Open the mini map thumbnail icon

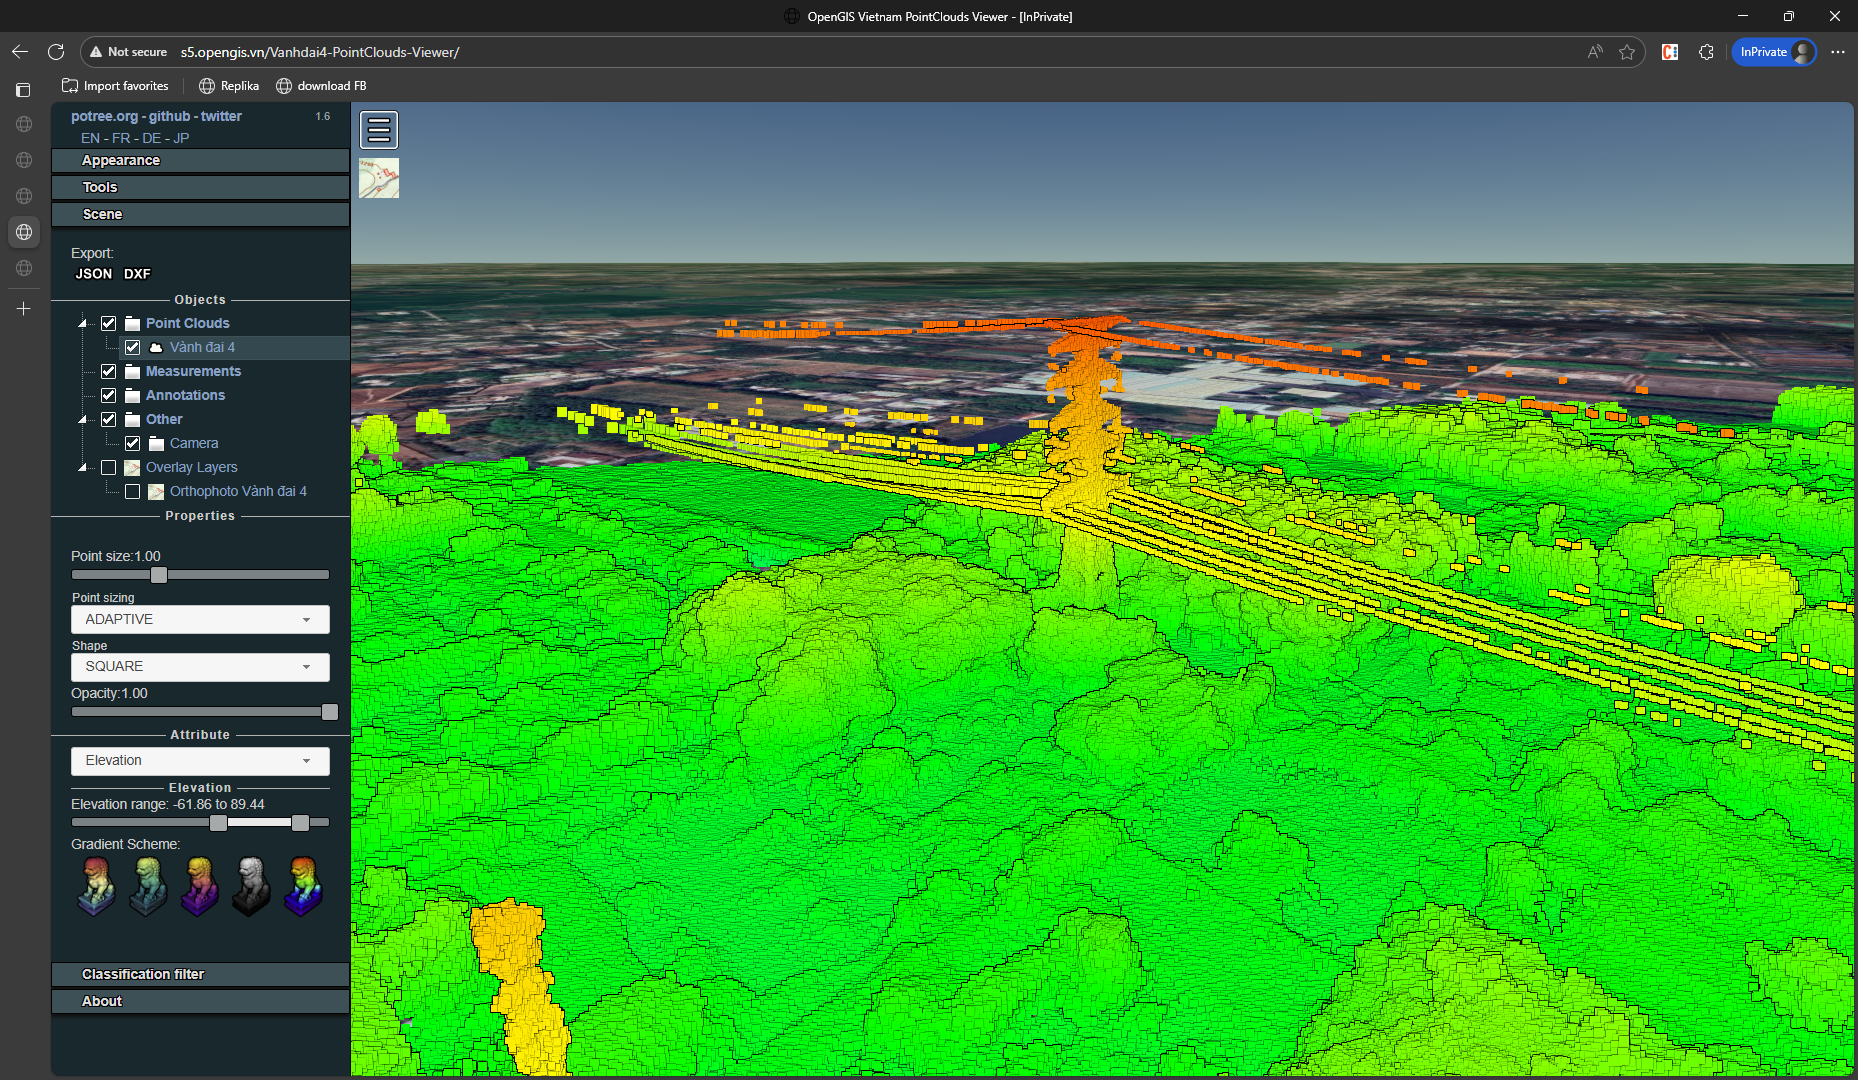tap(379, 178)
